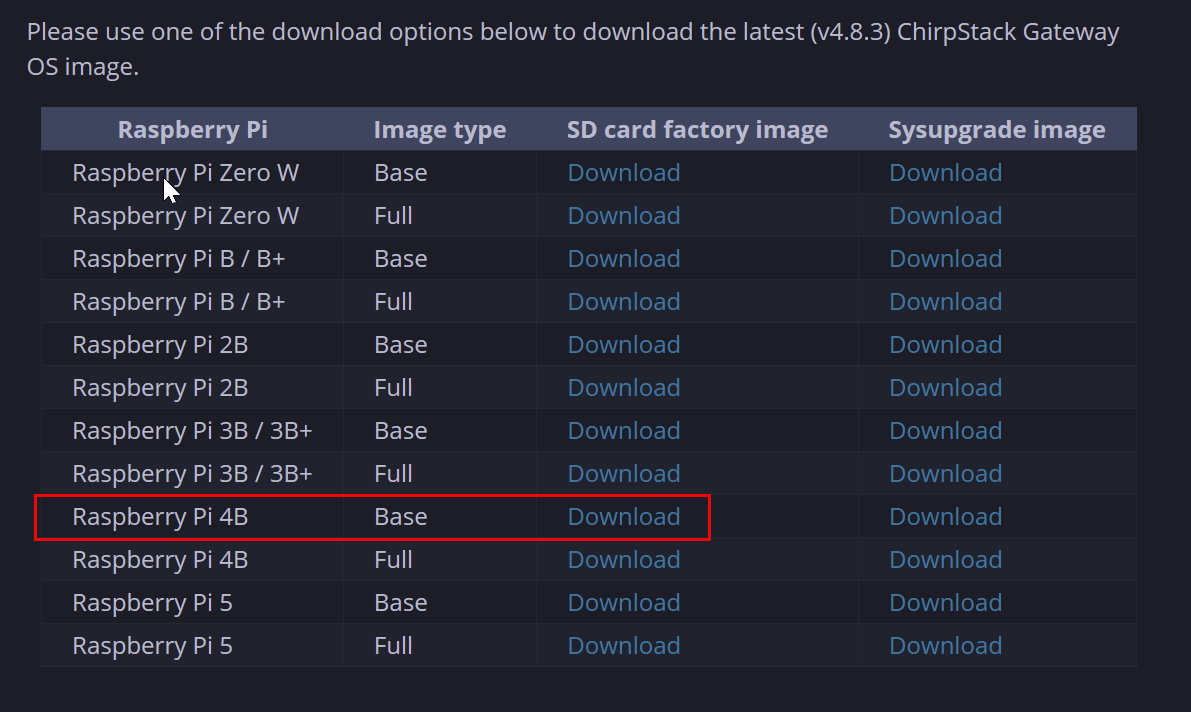The height and width of the screenshot is (712, 1191).
Task: Download SD card image for Pi 3B / 3B+ Full
Action: [x=623, y=474]
